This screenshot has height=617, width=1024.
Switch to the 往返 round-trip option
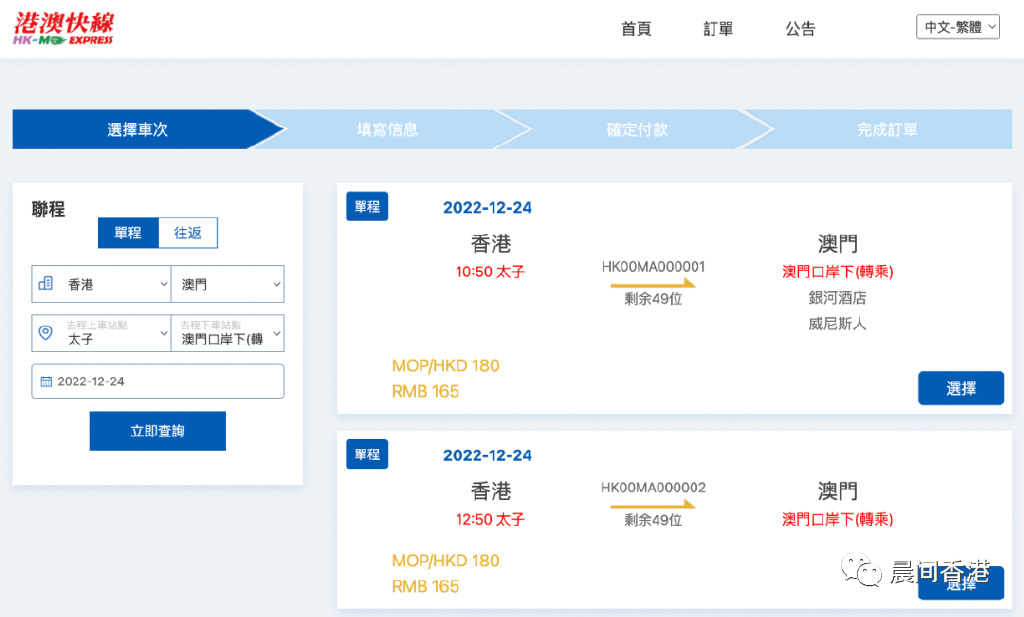tap(188, 233)
